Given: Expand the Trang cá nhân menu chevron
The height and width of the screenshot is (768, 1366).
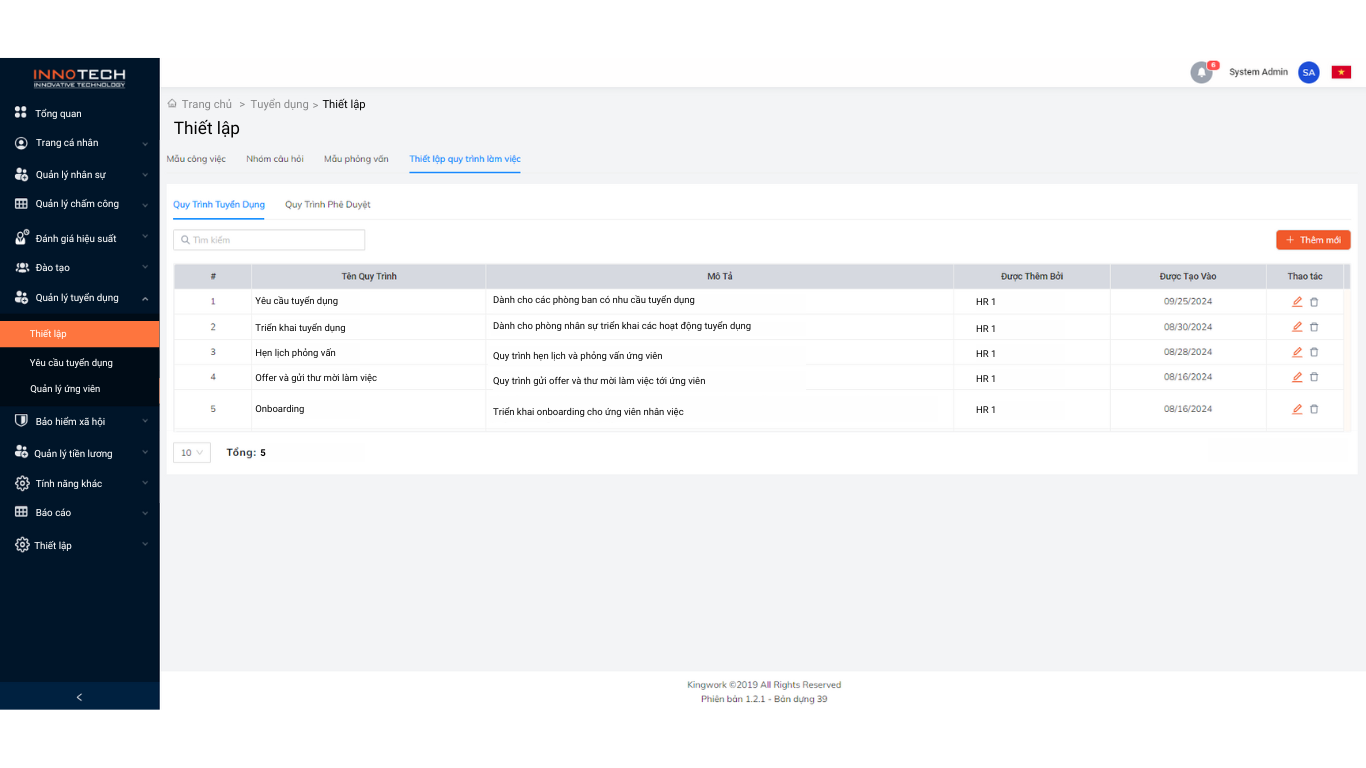Looking at the screenshot, I should (x=145, y=144).
